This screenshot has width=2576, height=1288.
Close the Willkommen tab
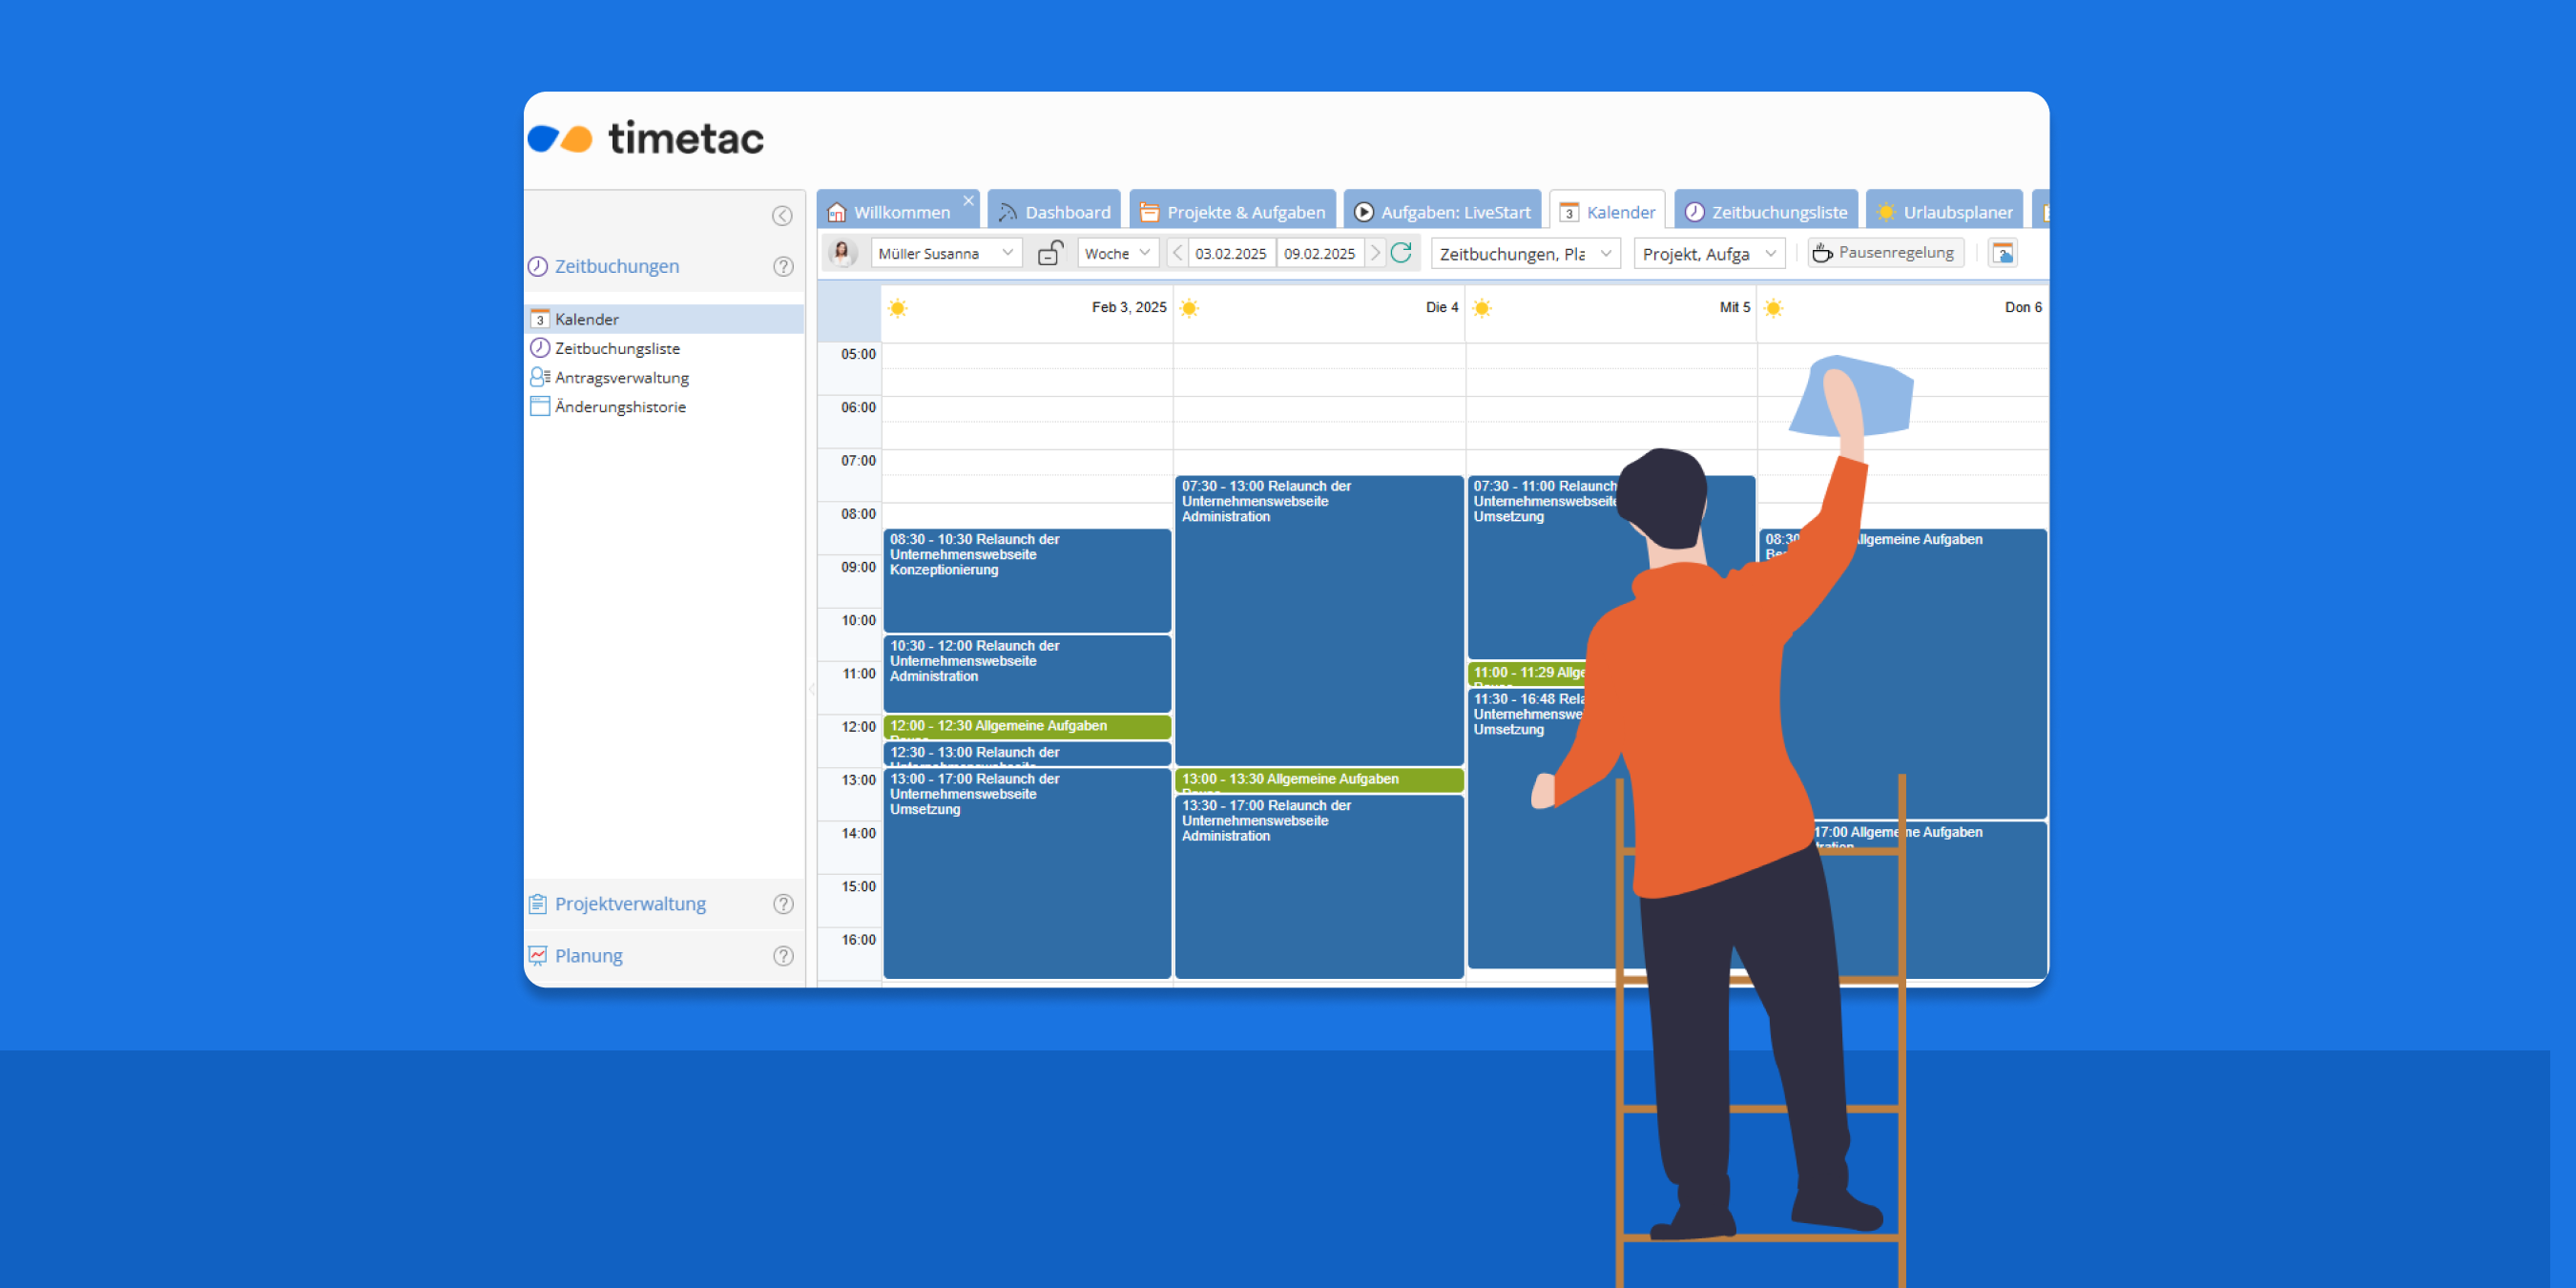tap(968, 201)
